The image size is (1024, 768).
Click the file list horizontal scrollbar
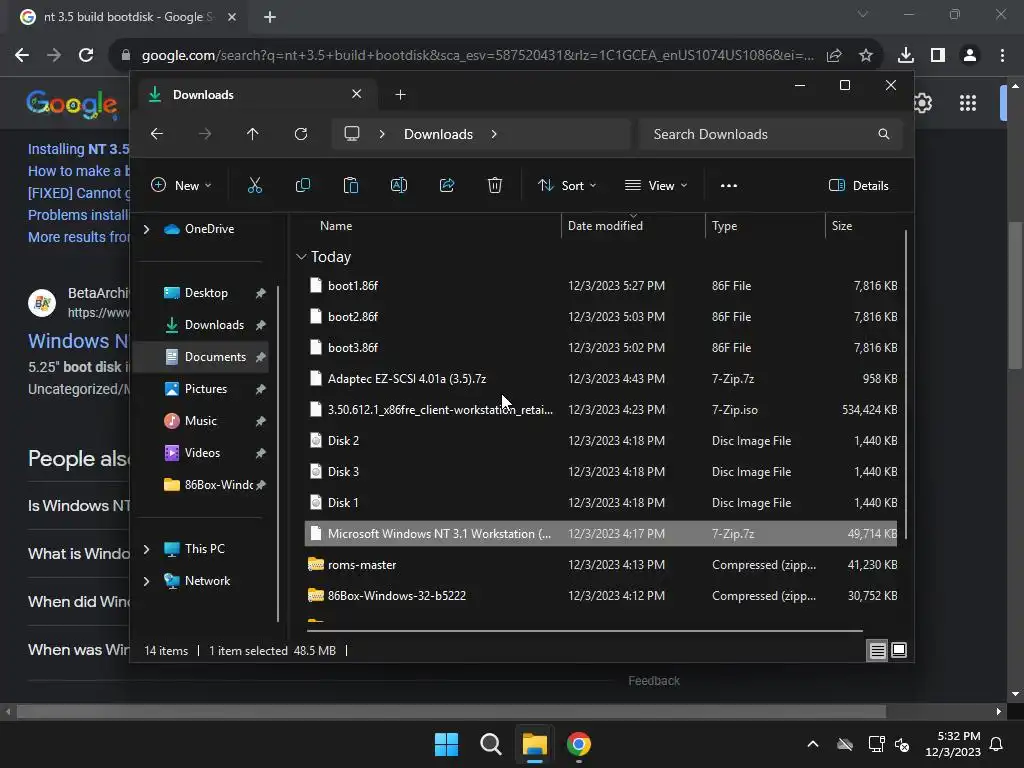(x=584, y=631)
